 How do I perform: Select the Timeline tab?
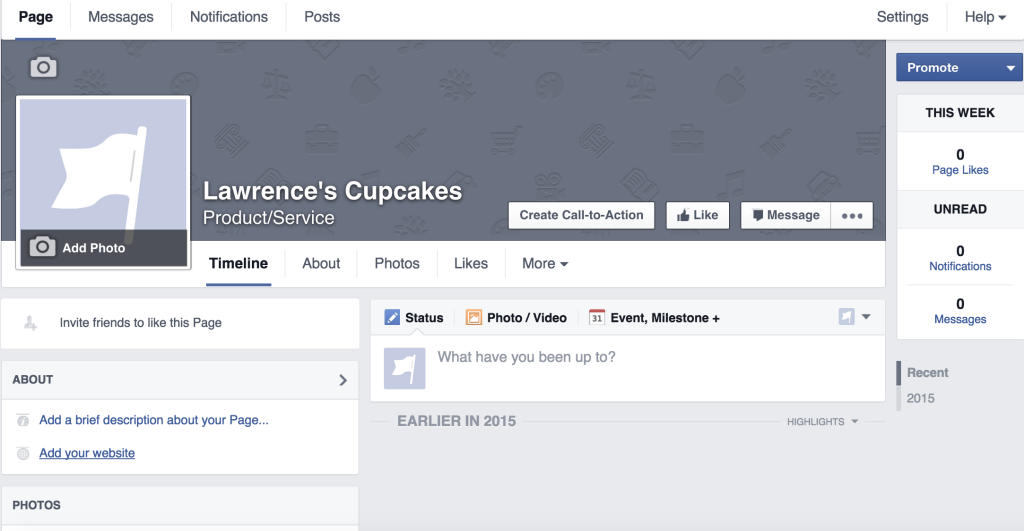point(238,263)
